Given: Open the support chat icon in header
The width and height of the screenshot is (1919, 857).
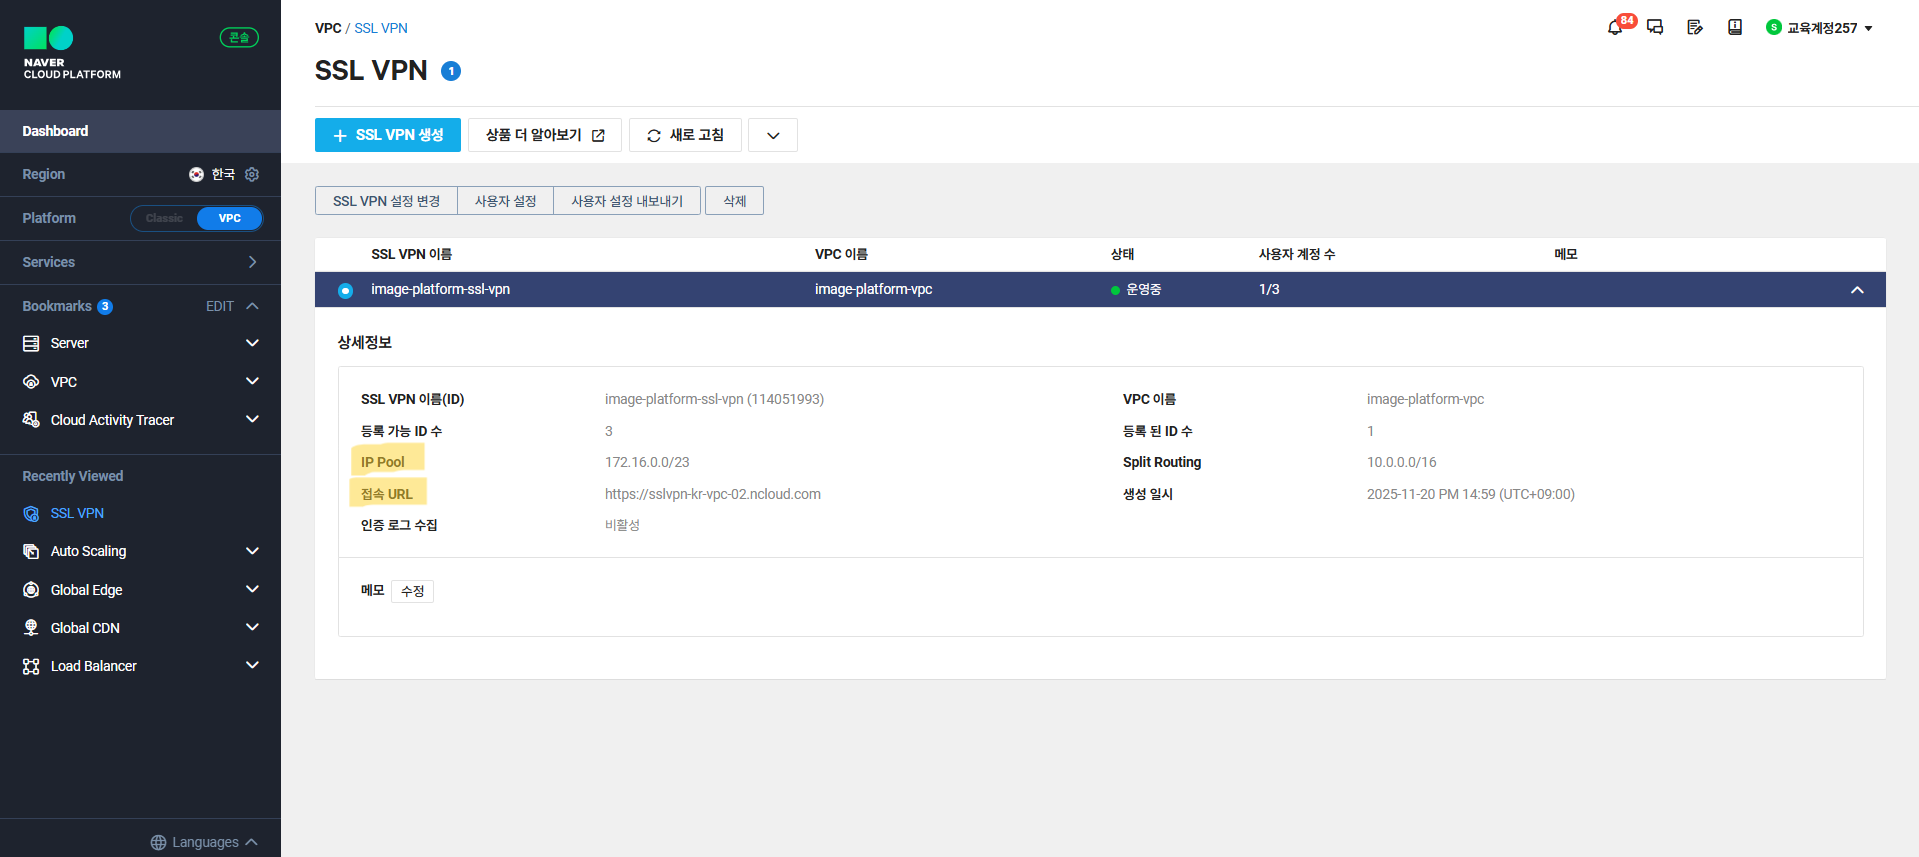Looking at the screenshot, I should coord(1655,27).
